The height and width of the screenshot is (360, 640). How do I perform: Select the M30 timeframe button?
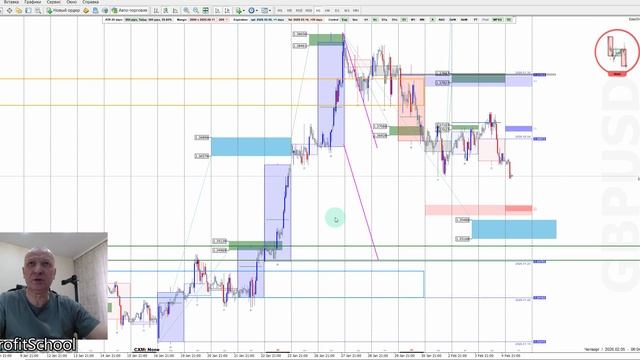tap(309, 10)
